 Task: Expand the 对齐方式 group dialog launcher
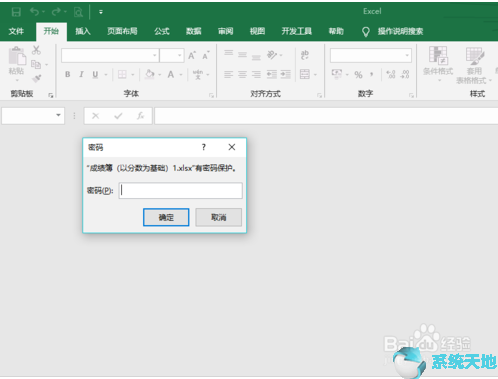tap(319, 96)
